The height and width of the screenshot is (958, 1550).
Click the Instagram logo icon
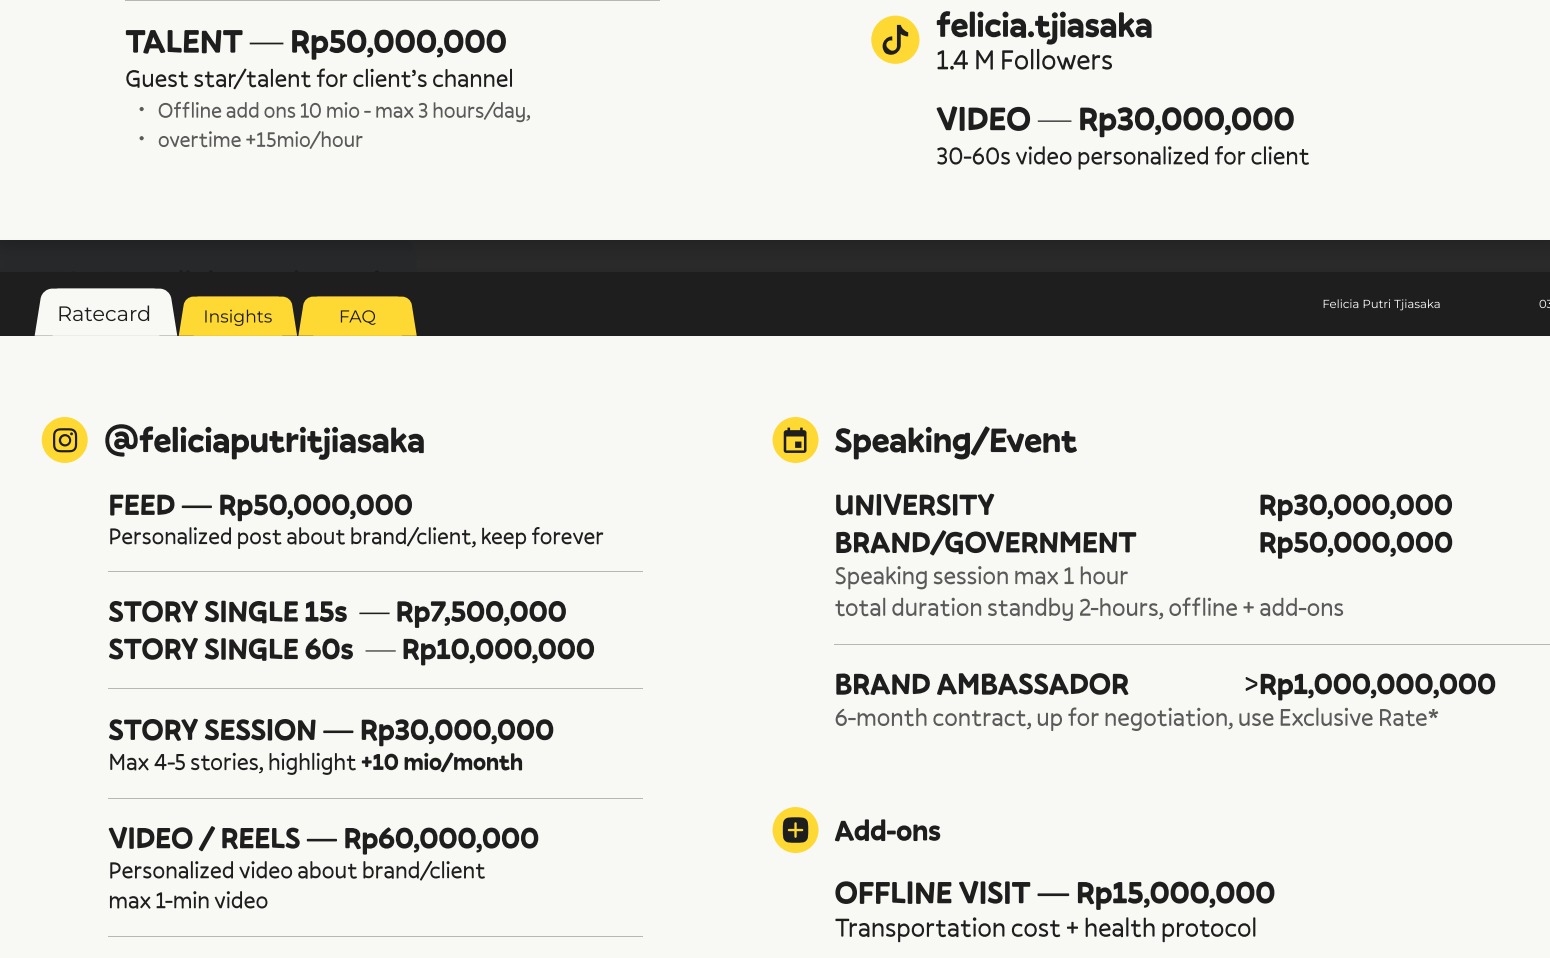(x=65, y=440)
